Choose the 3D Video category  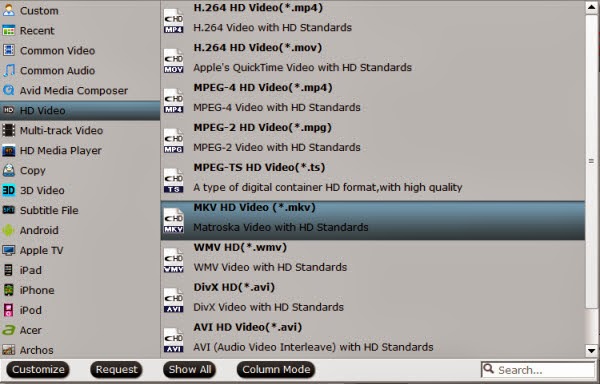coord(80,190)
